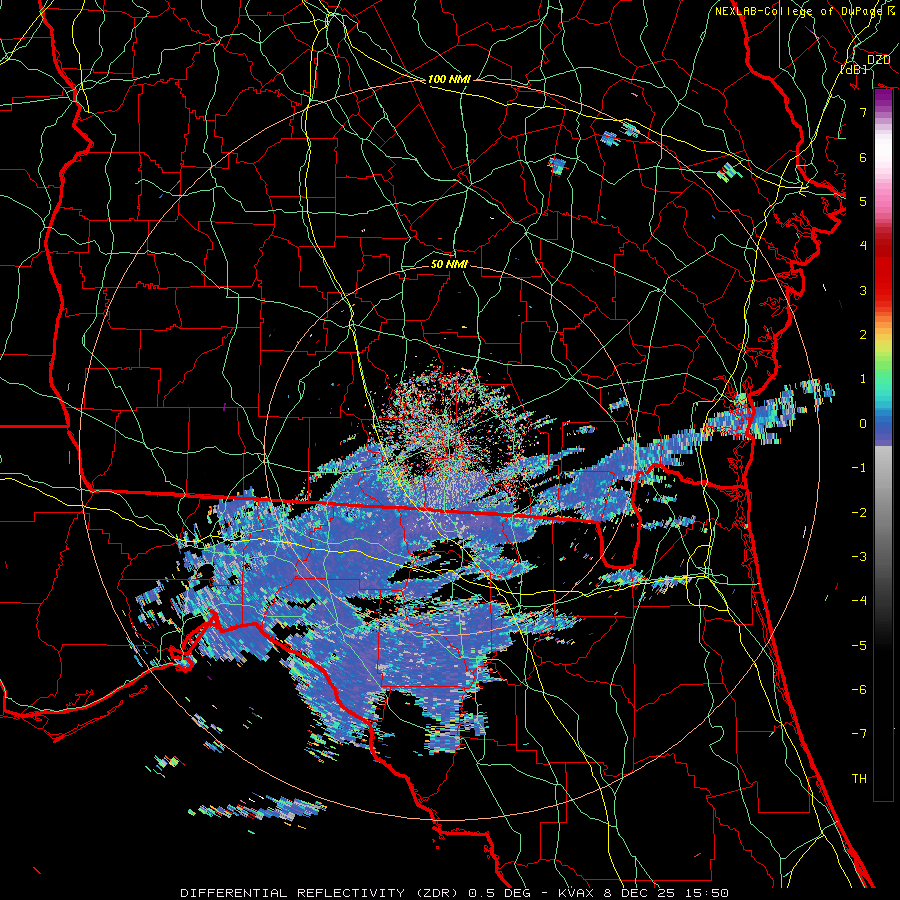Viewport: 900px width, 900px height.
Task: Click the TH threshold label on scale
Action: pyautogui.click(x=859, y=778)
